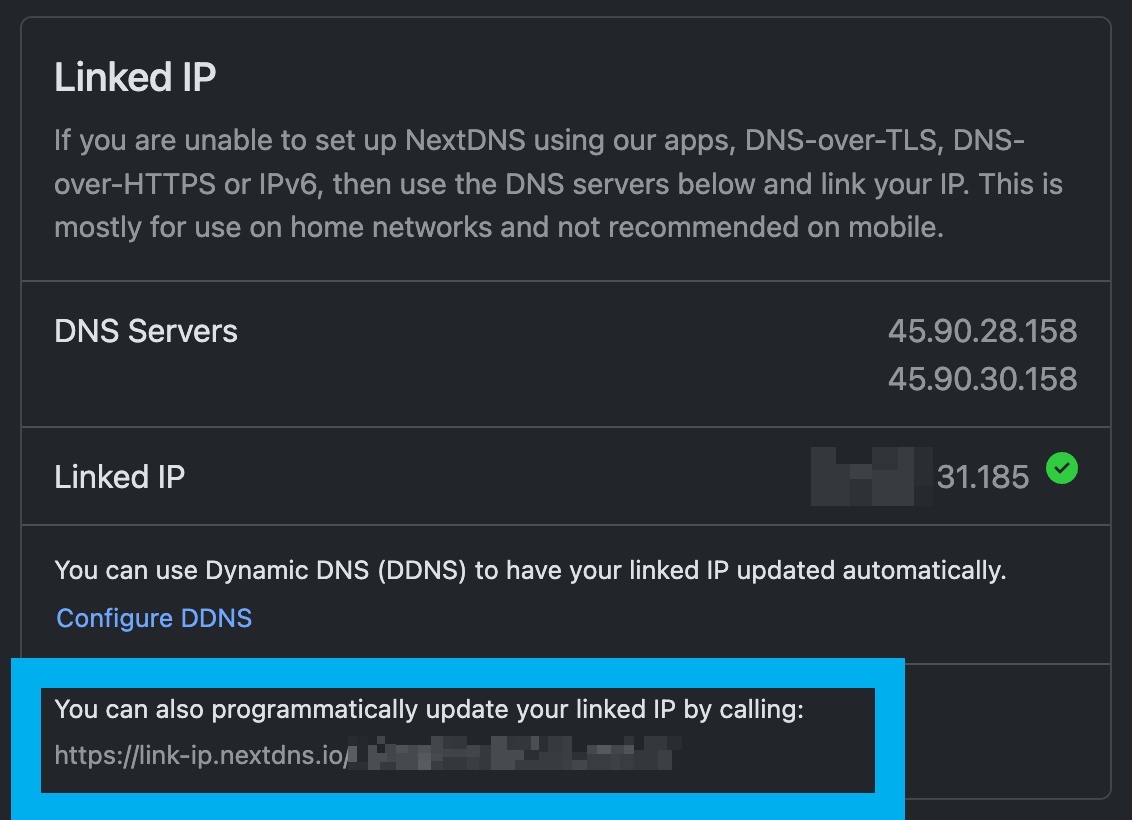The height and width of the screenshot is (820, 1132).
Task: Click the Linked IP row label
Action: (120, 477)
